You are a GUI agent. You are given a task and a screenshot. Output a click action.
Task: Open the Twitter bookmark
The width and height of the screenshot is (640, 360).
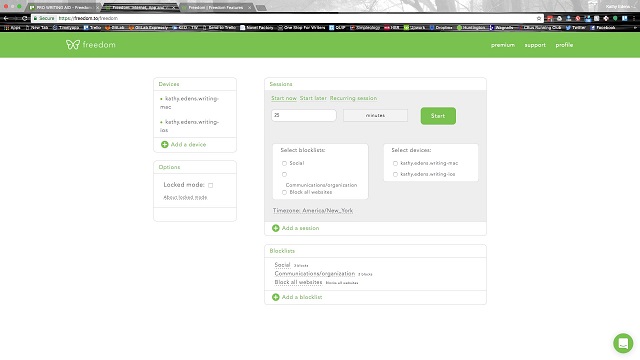(x=576, y=28)
